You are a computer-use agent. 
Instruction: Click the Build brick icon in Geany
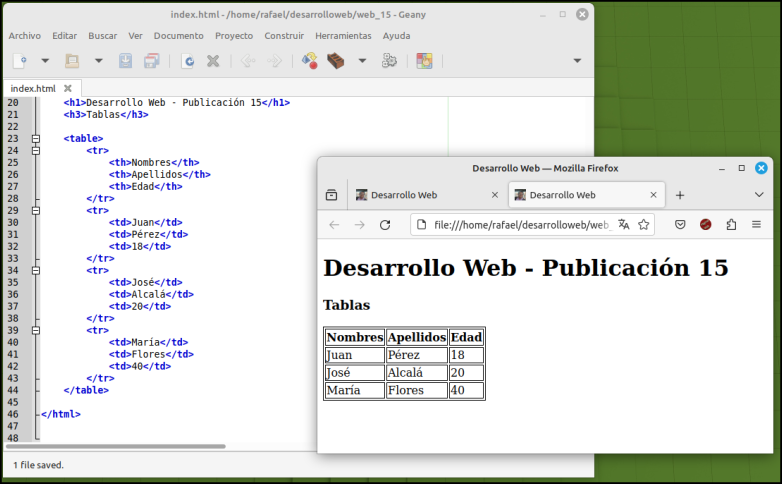click(x=336, y=61)
